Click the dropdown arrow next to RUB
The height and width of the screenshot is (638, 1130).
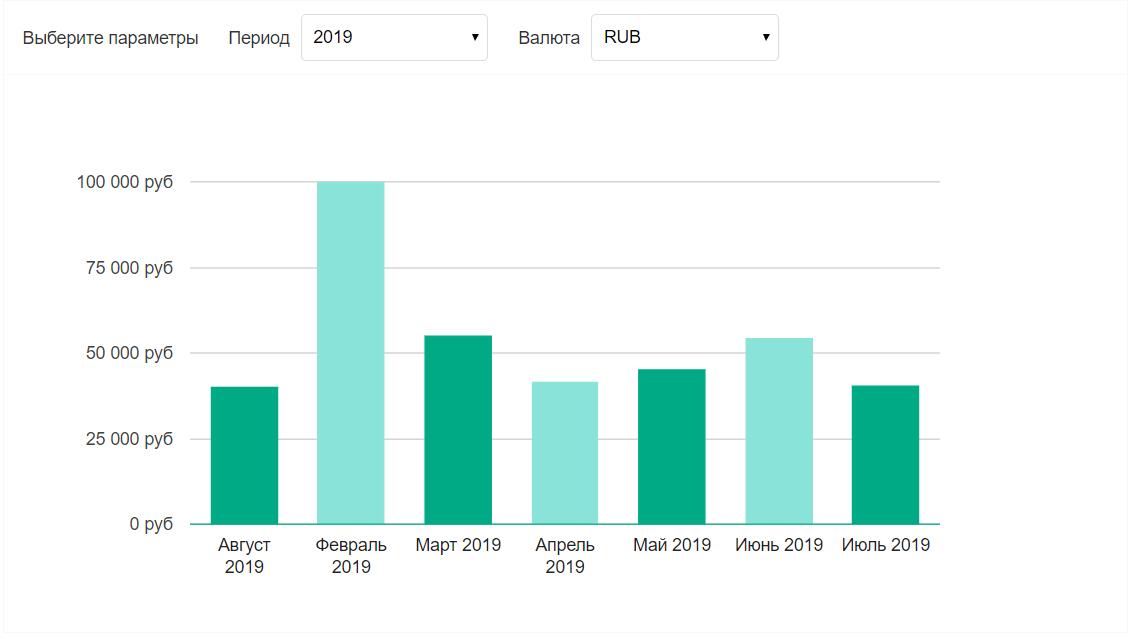[x=765, y=37]
